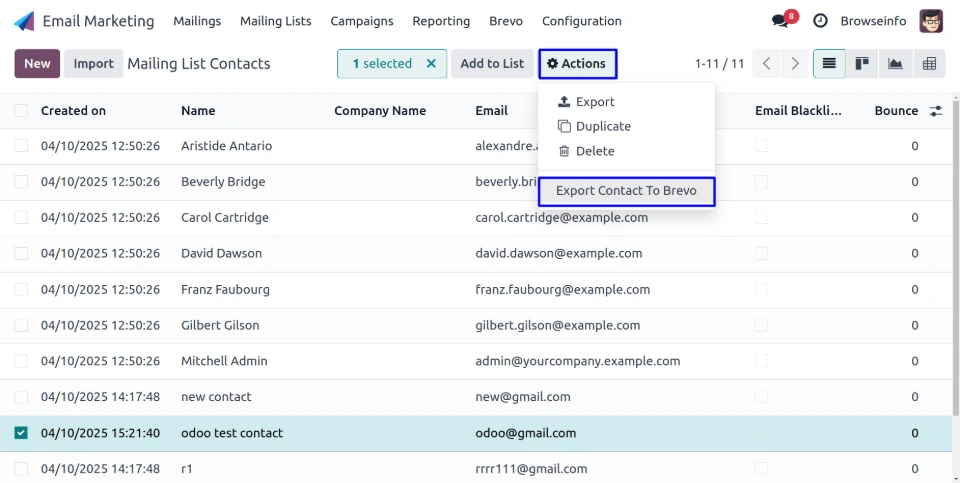Open column options adjustment toggle
Image resolution: width=960 pixels, height=483 pixels.
pos(936,111)
